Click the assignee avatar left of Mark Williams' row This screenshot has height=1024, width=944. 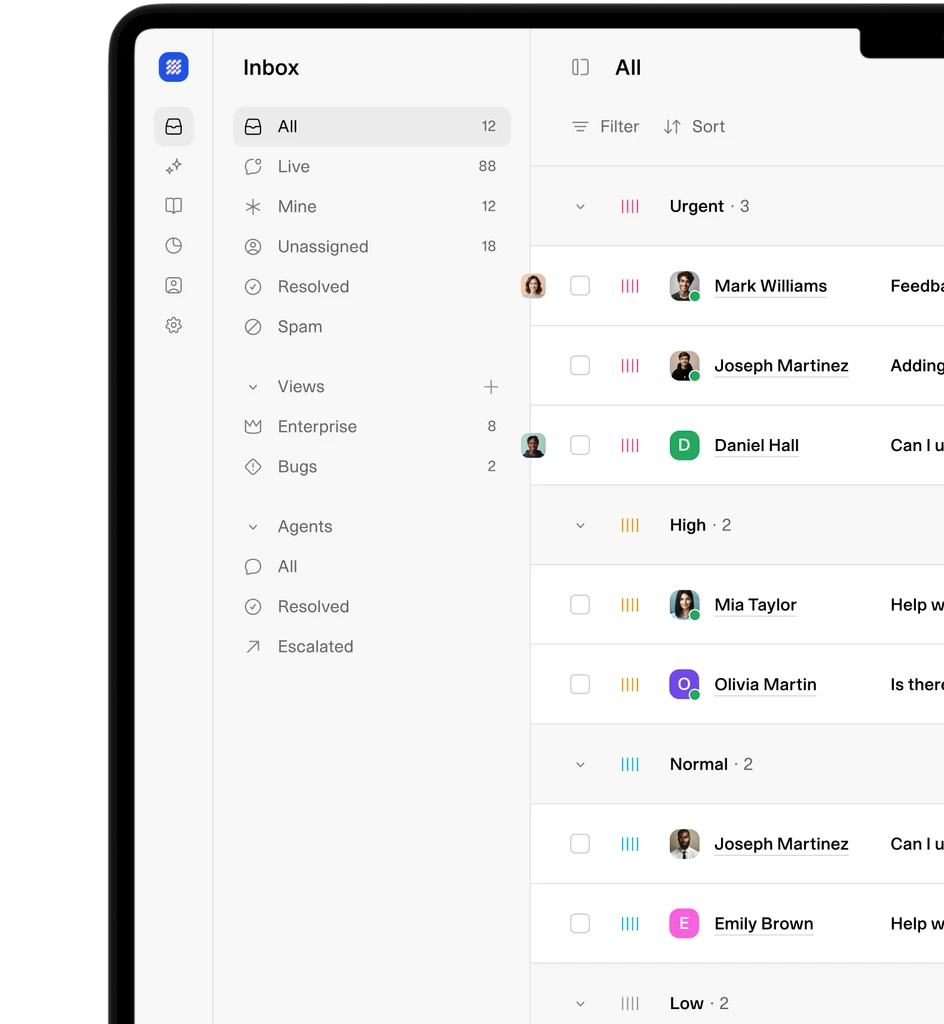(533, 286)
